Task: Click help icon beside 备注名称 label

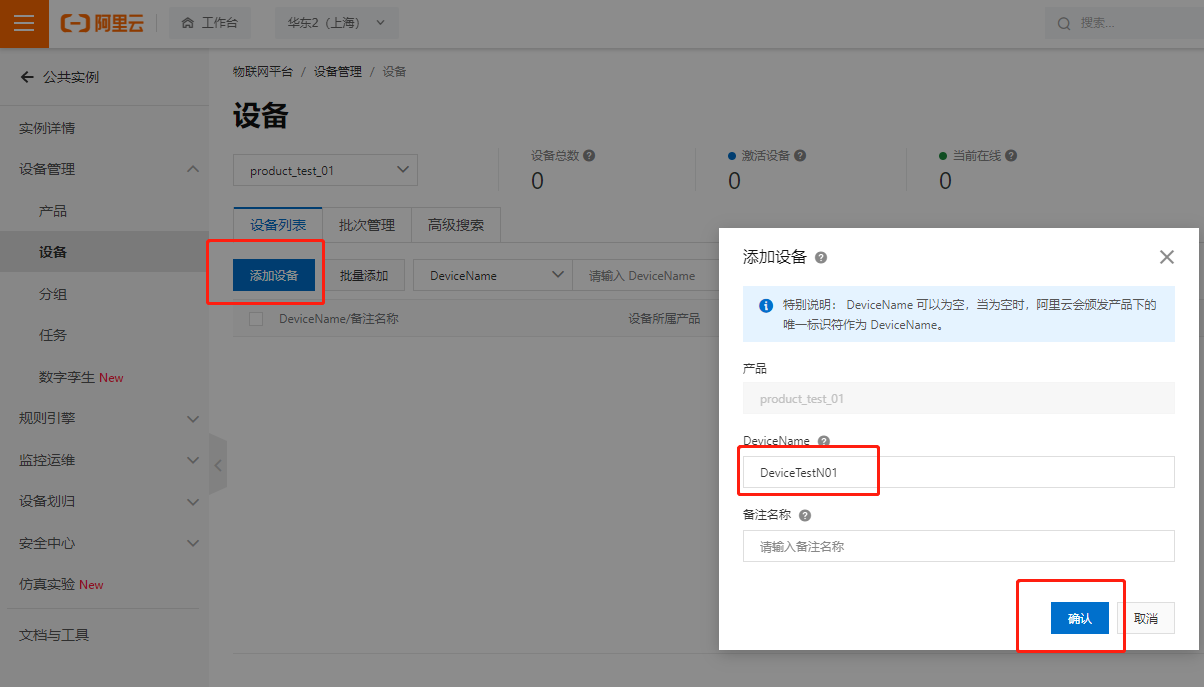Action: click(x=805, y=515)
